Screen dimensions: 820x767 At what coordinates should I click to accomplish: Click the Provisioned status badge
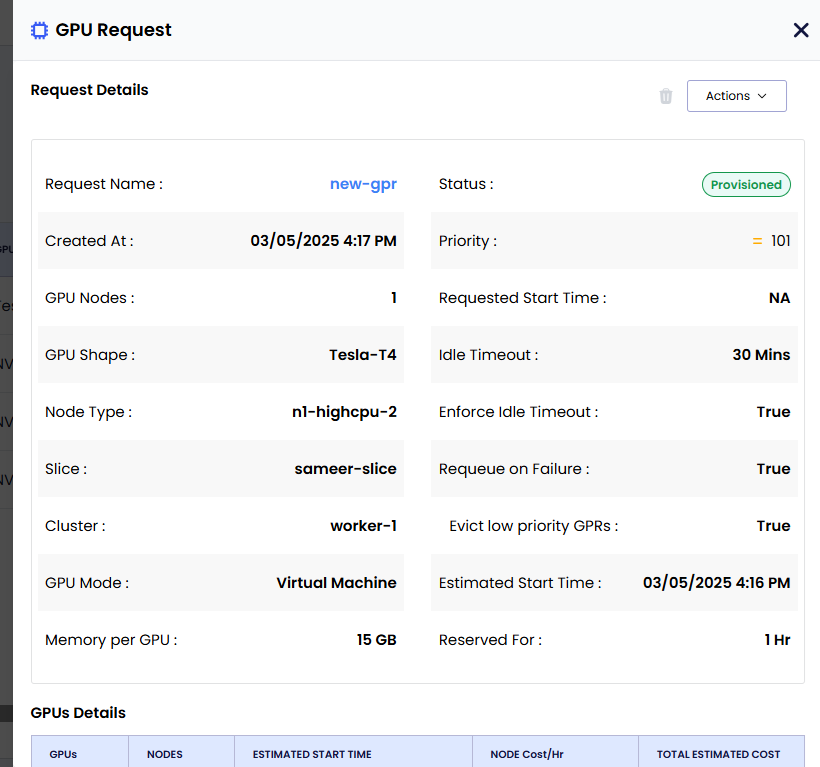click(x=746, y=185)
